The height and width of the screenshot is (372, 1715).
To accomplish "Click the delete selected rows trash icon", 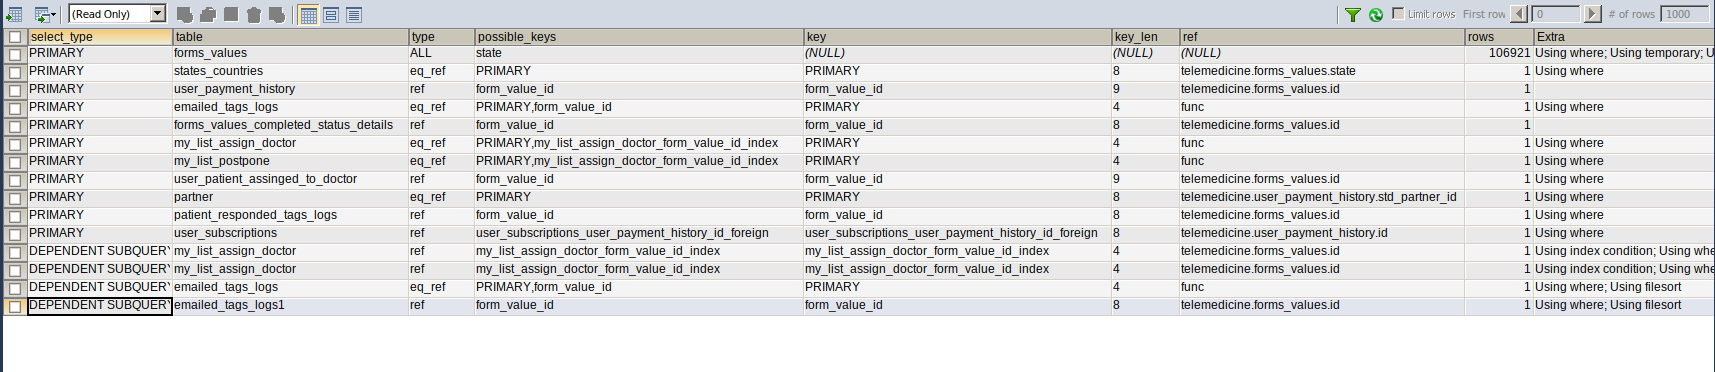I will pos(253,14).
